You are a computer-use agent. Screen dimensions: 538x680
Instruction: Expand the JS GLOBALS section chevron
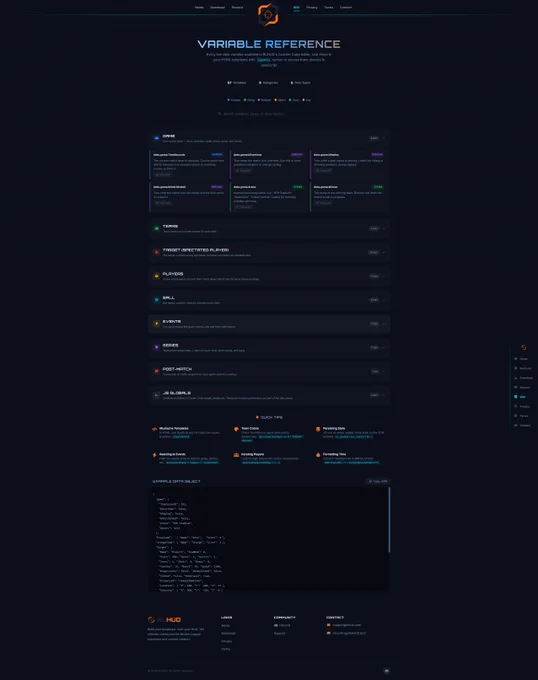point(384,396)
